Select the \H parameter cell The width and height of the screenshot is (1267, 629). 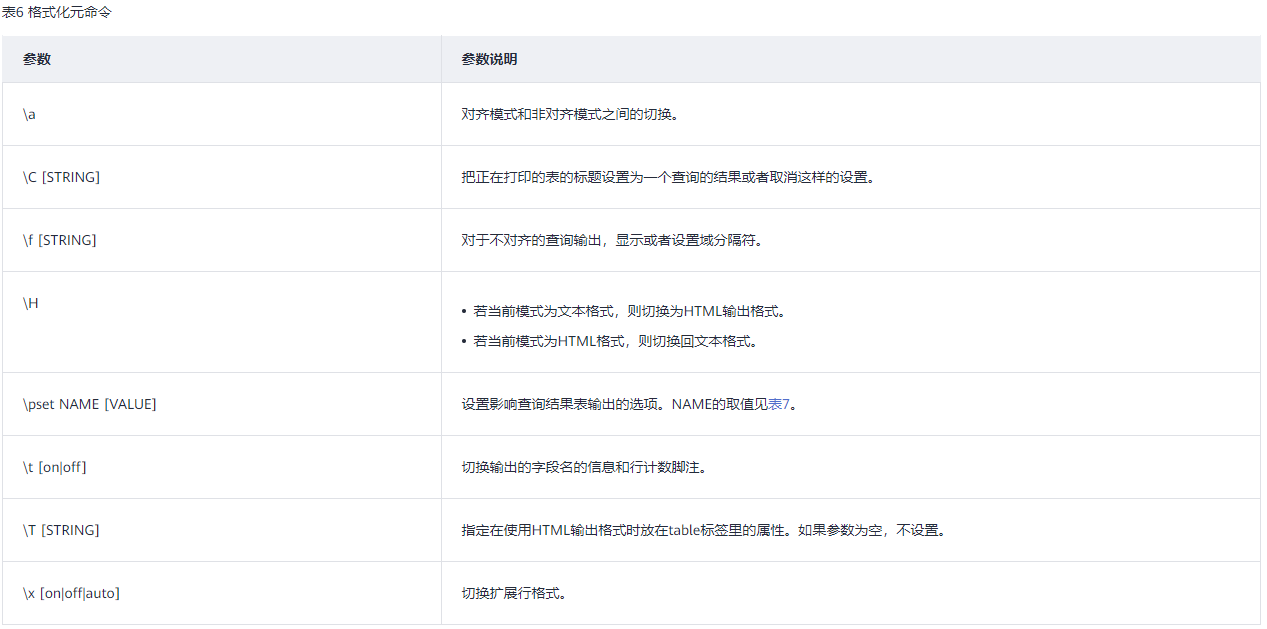(x=222, y=322)
